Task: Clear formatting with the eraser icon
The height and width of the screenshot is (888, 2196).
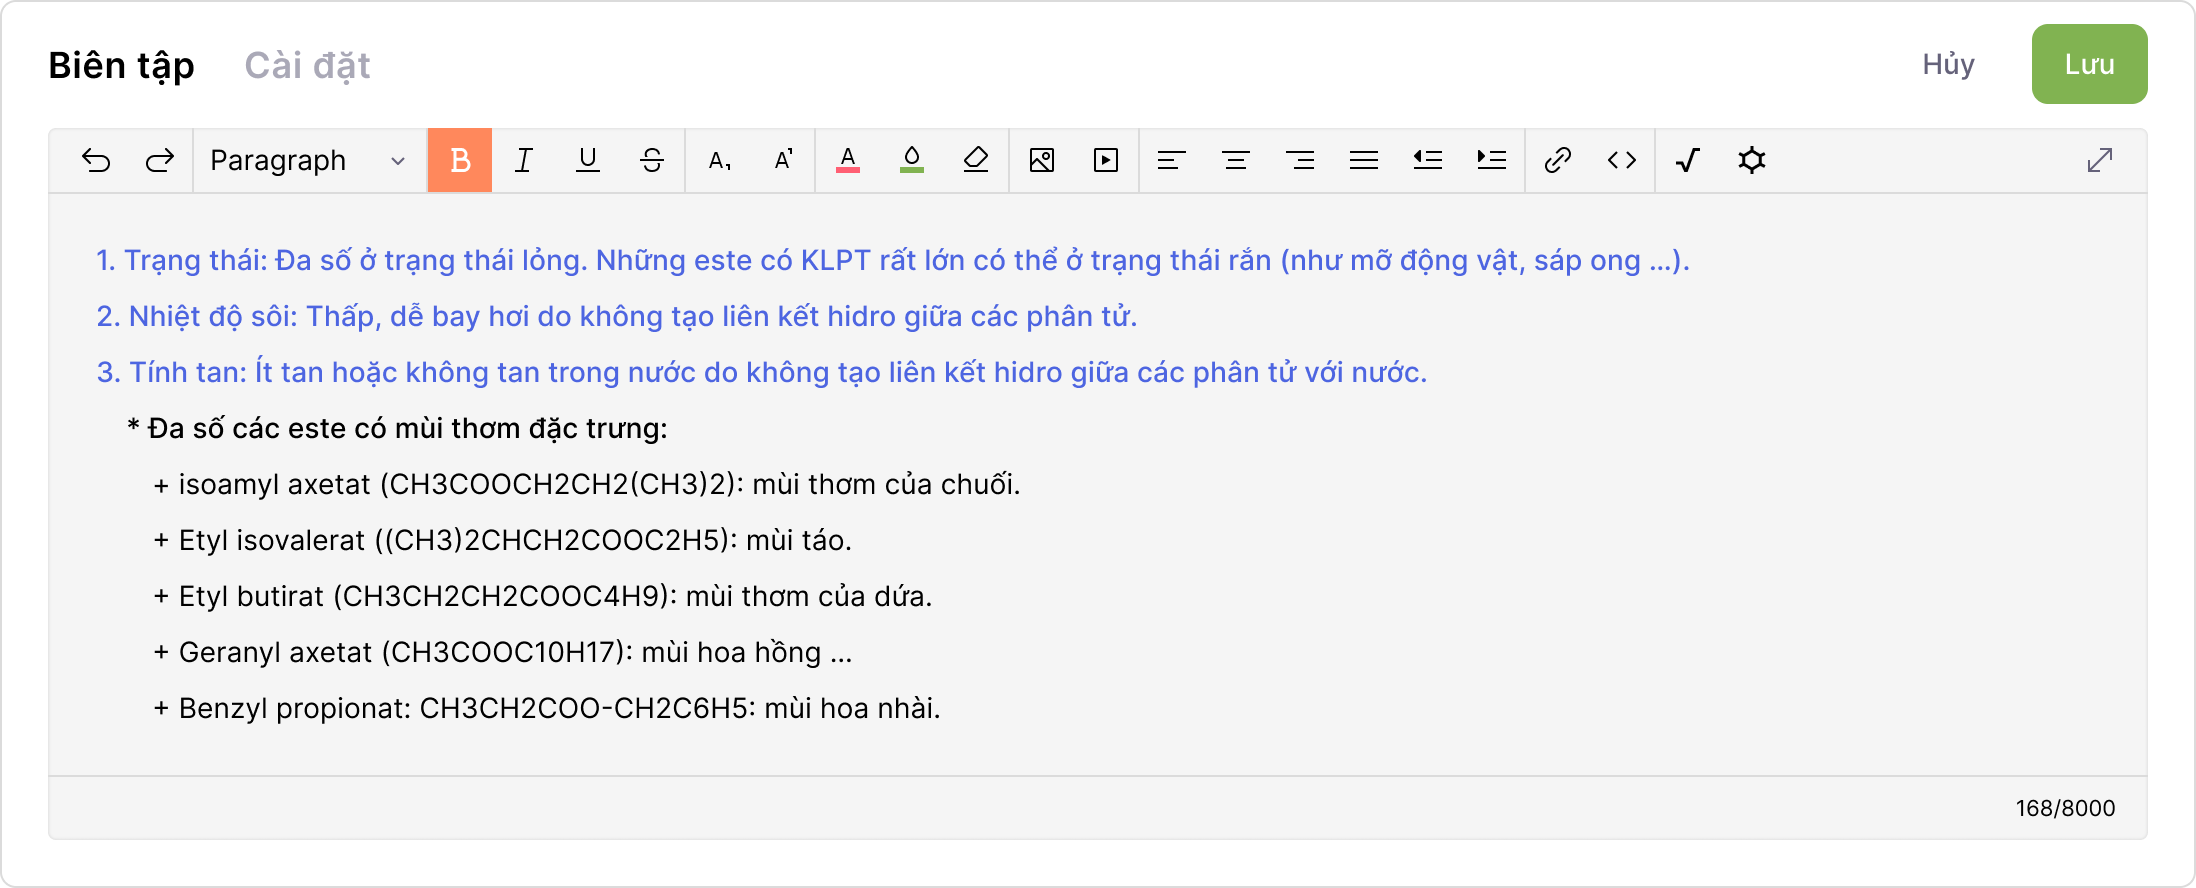Action: 976,160
